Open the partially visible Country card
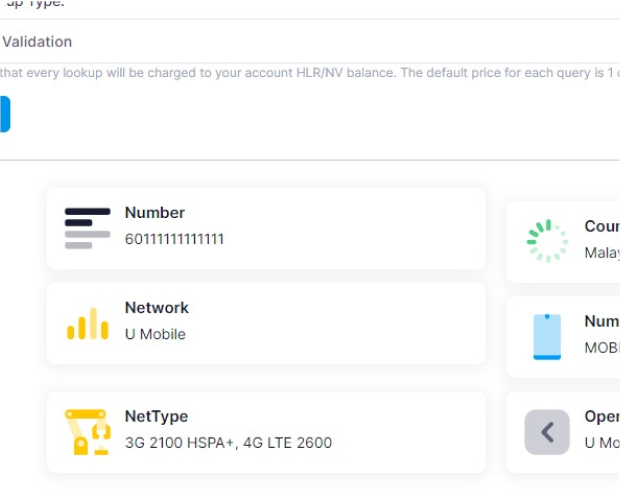Viewport: 620px width, 489px height. coord(563,242)
